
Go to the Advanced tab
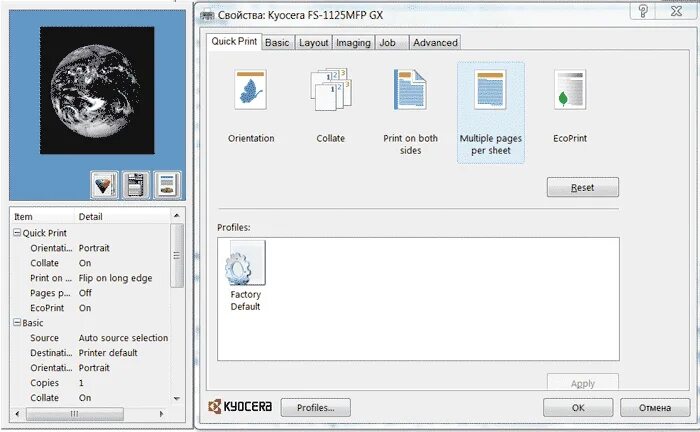coord(435,42)
